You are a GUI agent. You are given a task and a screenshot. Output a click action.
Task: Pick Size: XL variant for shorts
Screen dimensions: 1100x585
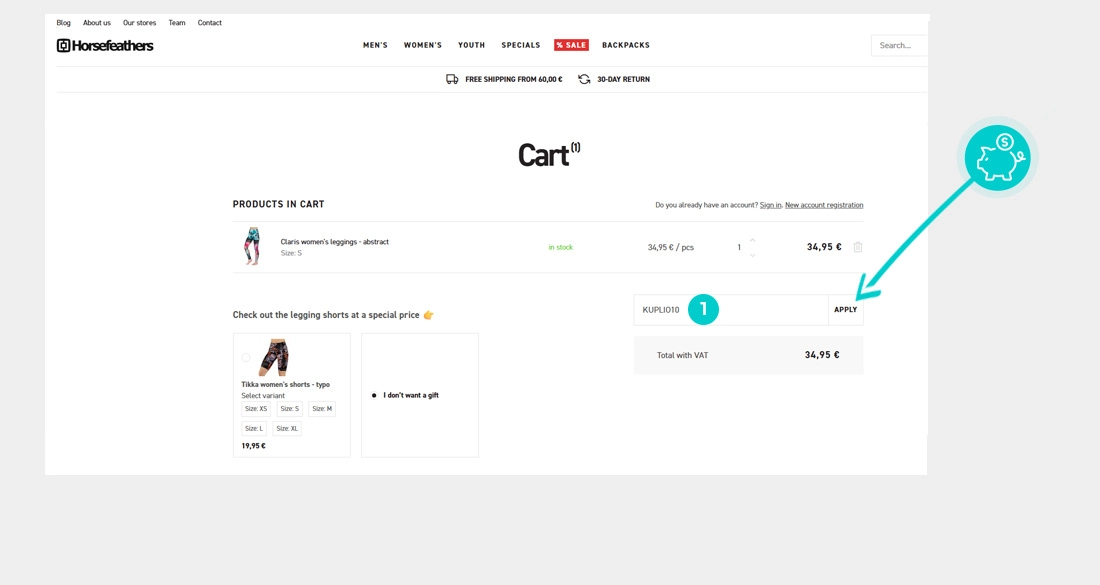point(287,429)
